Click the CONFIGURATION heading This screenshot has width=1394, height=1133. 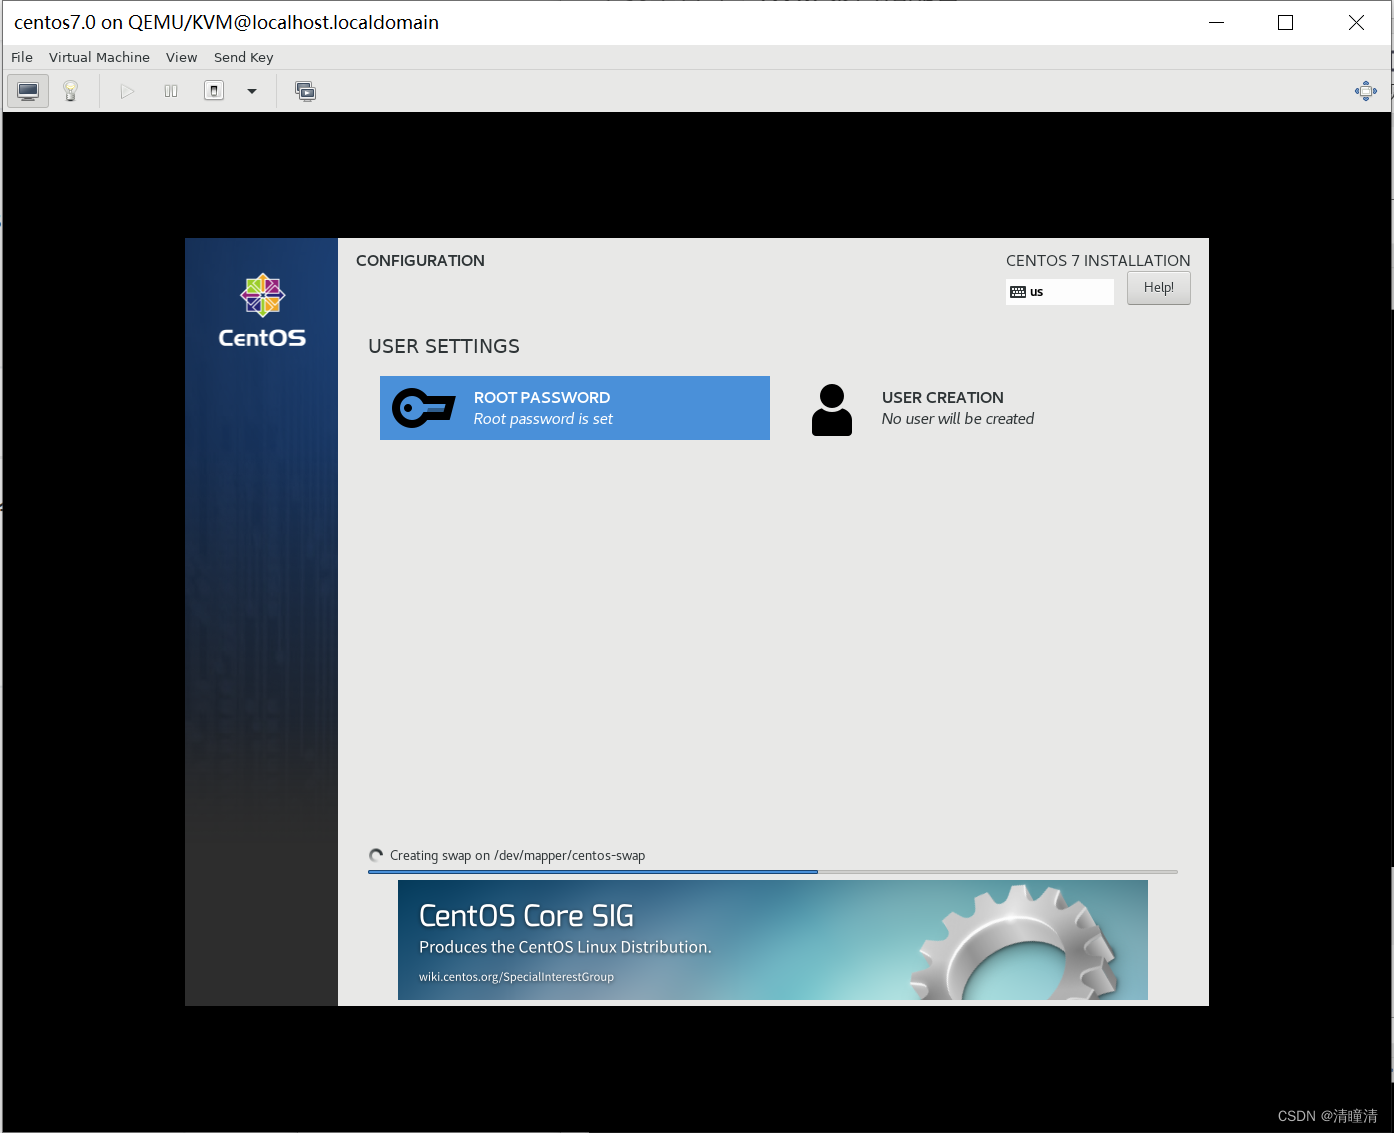[x=420, y=261]
